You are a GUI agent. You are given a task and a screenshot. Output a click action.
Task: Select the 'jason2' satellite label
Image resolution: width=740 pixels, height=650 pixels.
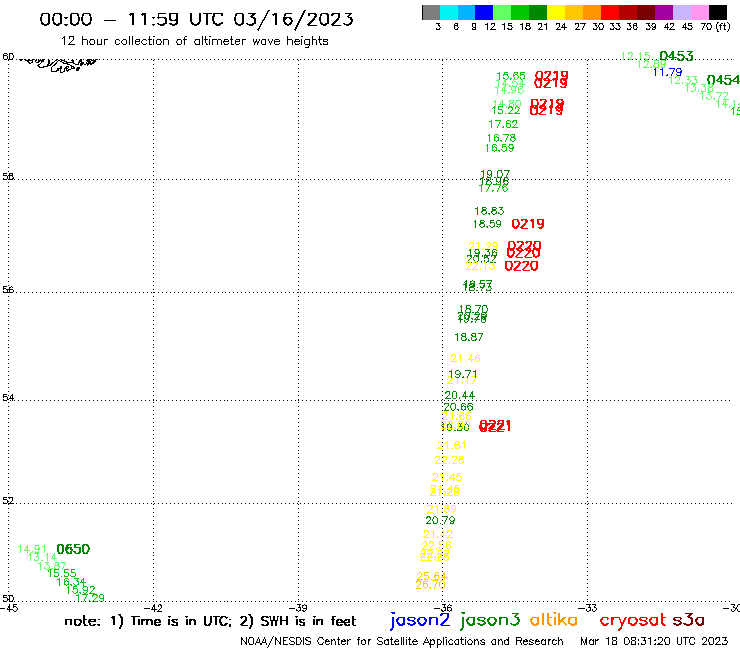pyautogui.click(x=420, y=620)
